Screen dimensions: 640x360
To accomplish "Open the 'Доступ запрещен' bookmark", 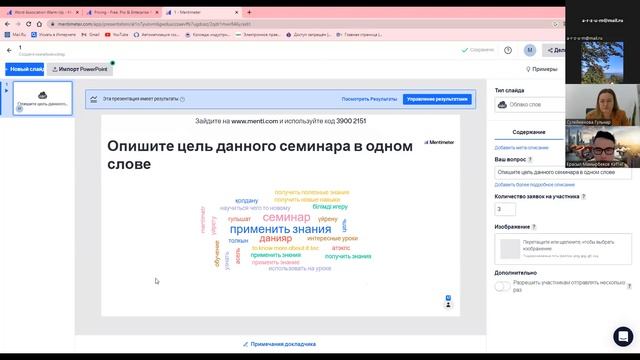I will click(309, 35).
